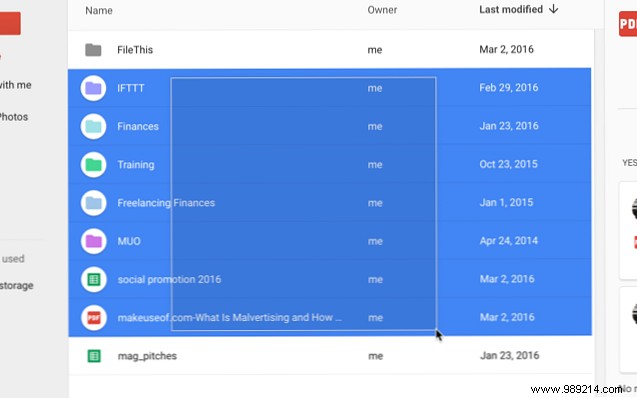The height and width of the screenshot is (398, 637).
Task: Open the Shared with me sidebar item
Action: [x=15, y=85]
